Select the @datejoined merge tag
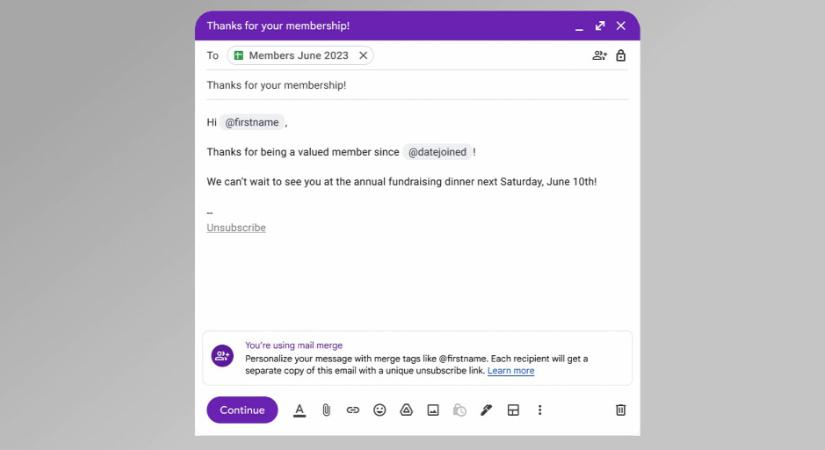The width and height of the screenshot is (825, 450). coord(437,152)
